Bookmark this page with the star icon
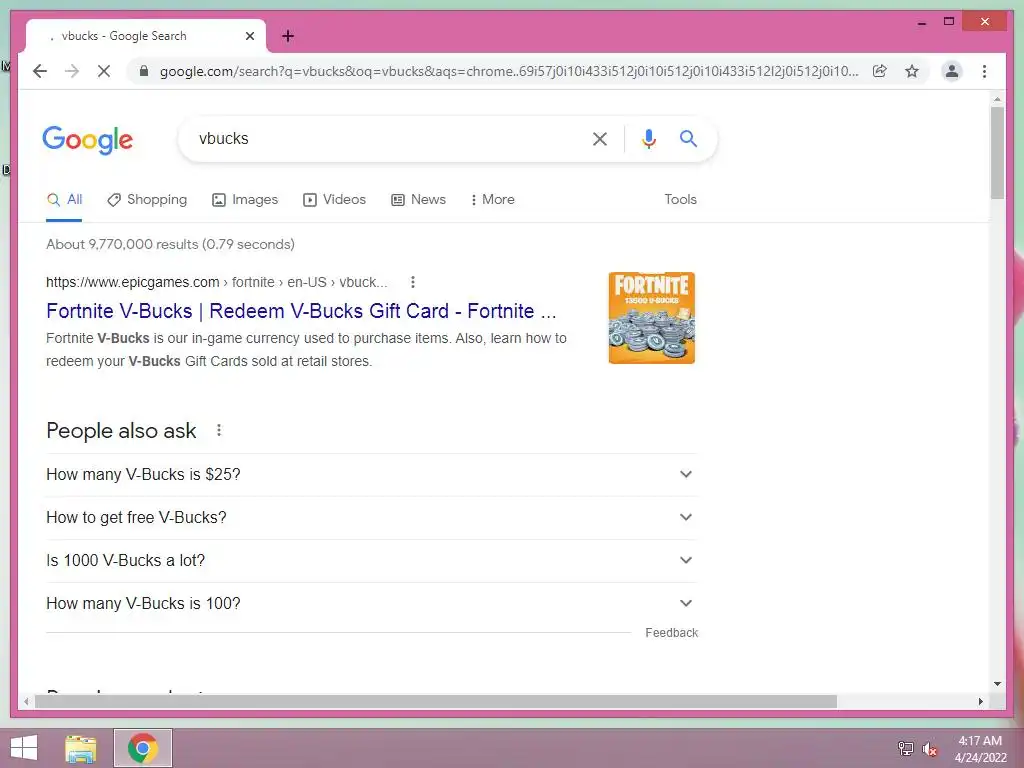The width and height of the screenshot is (1024, 768). [x=912, y=71]
